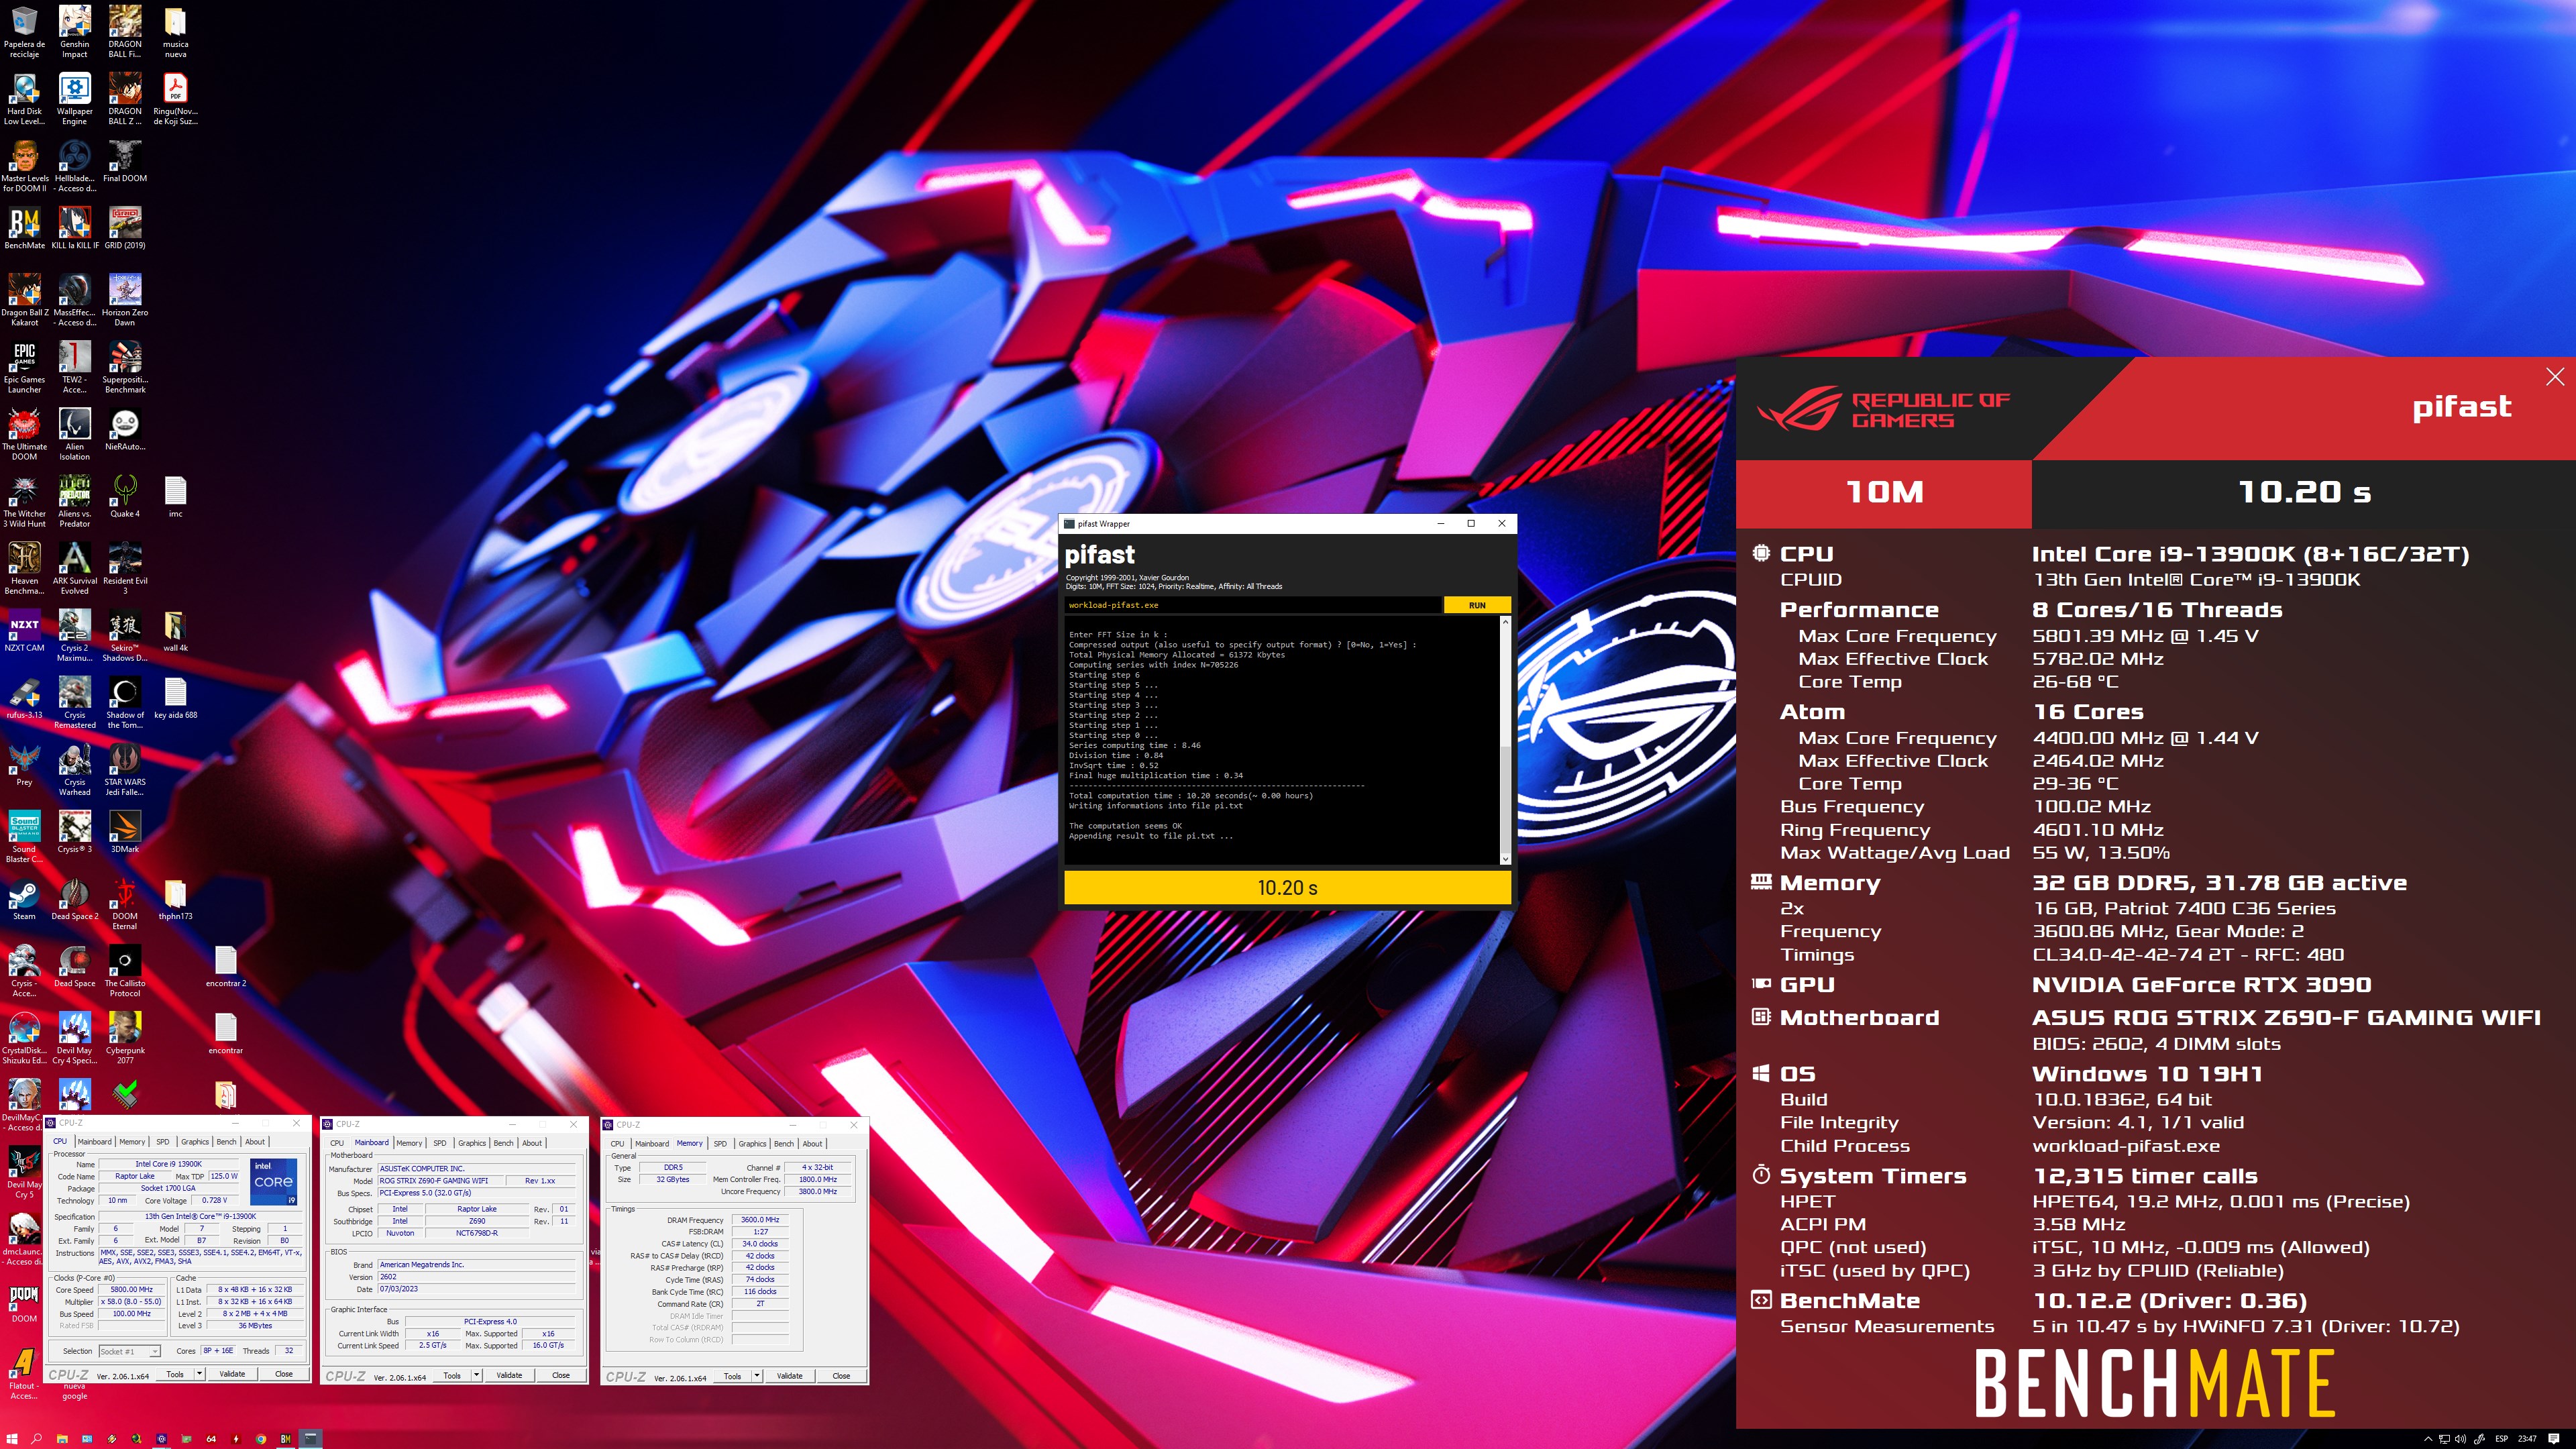Click Validate in the first CPU-Z window

232,1374
